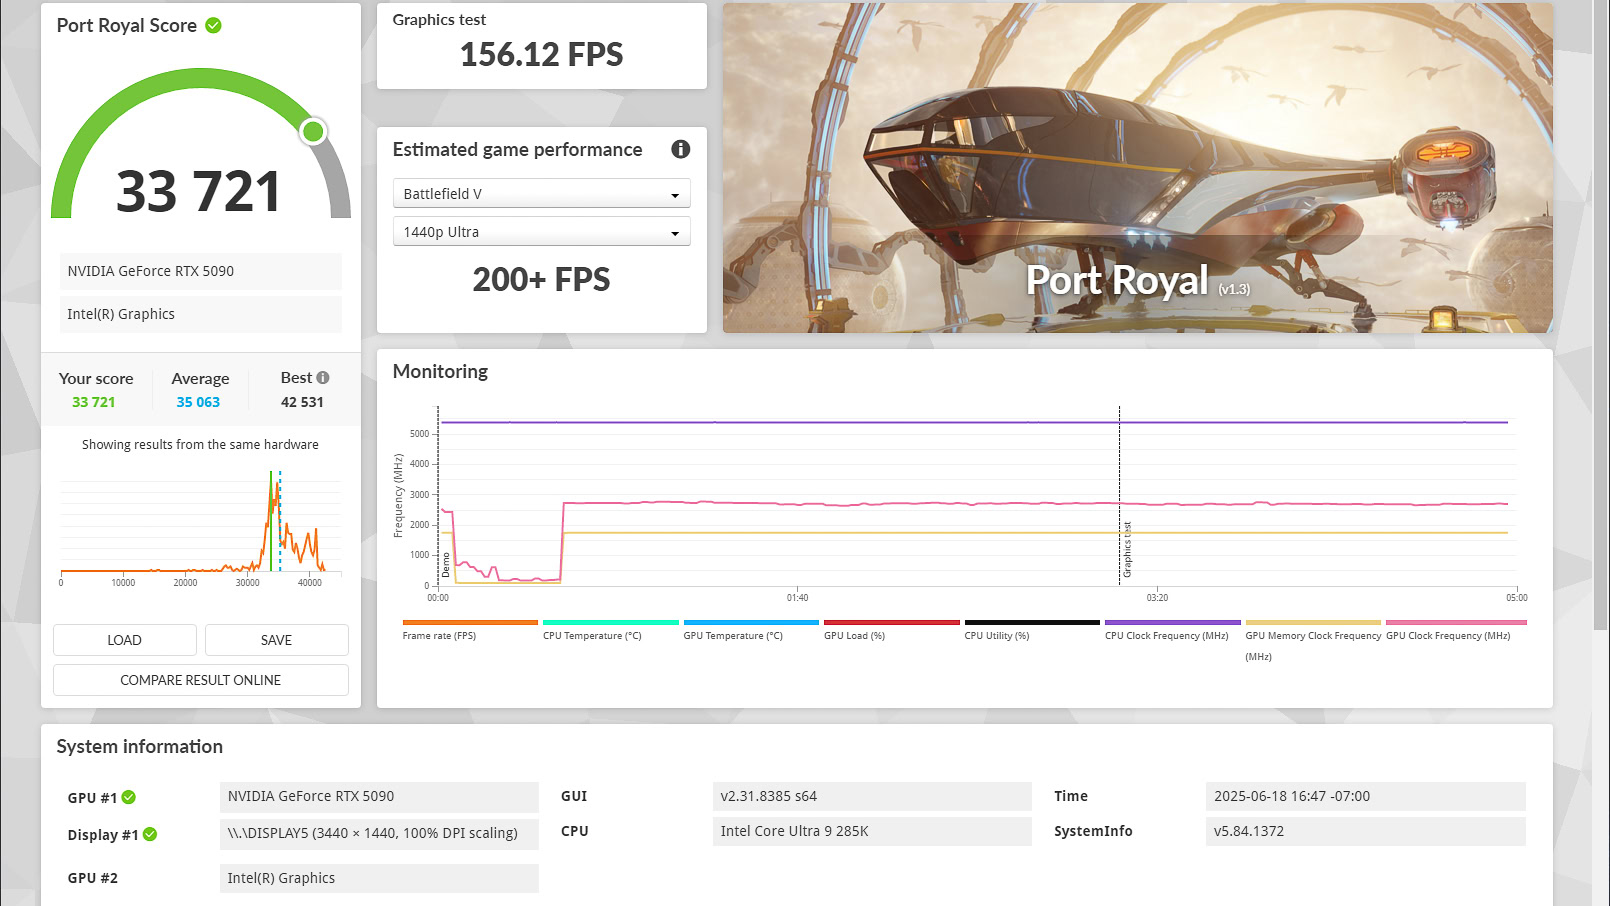This screenshot has width=1610, height=906.
Task: Click the green check icon next to GPU #1
Action: (x=129, y=798)
